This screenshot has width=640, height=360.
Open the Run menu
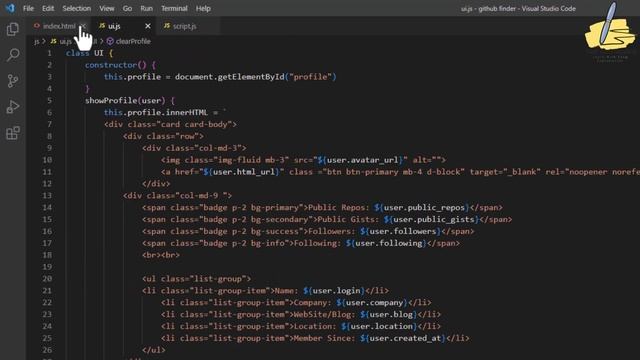tap(147, 8)
